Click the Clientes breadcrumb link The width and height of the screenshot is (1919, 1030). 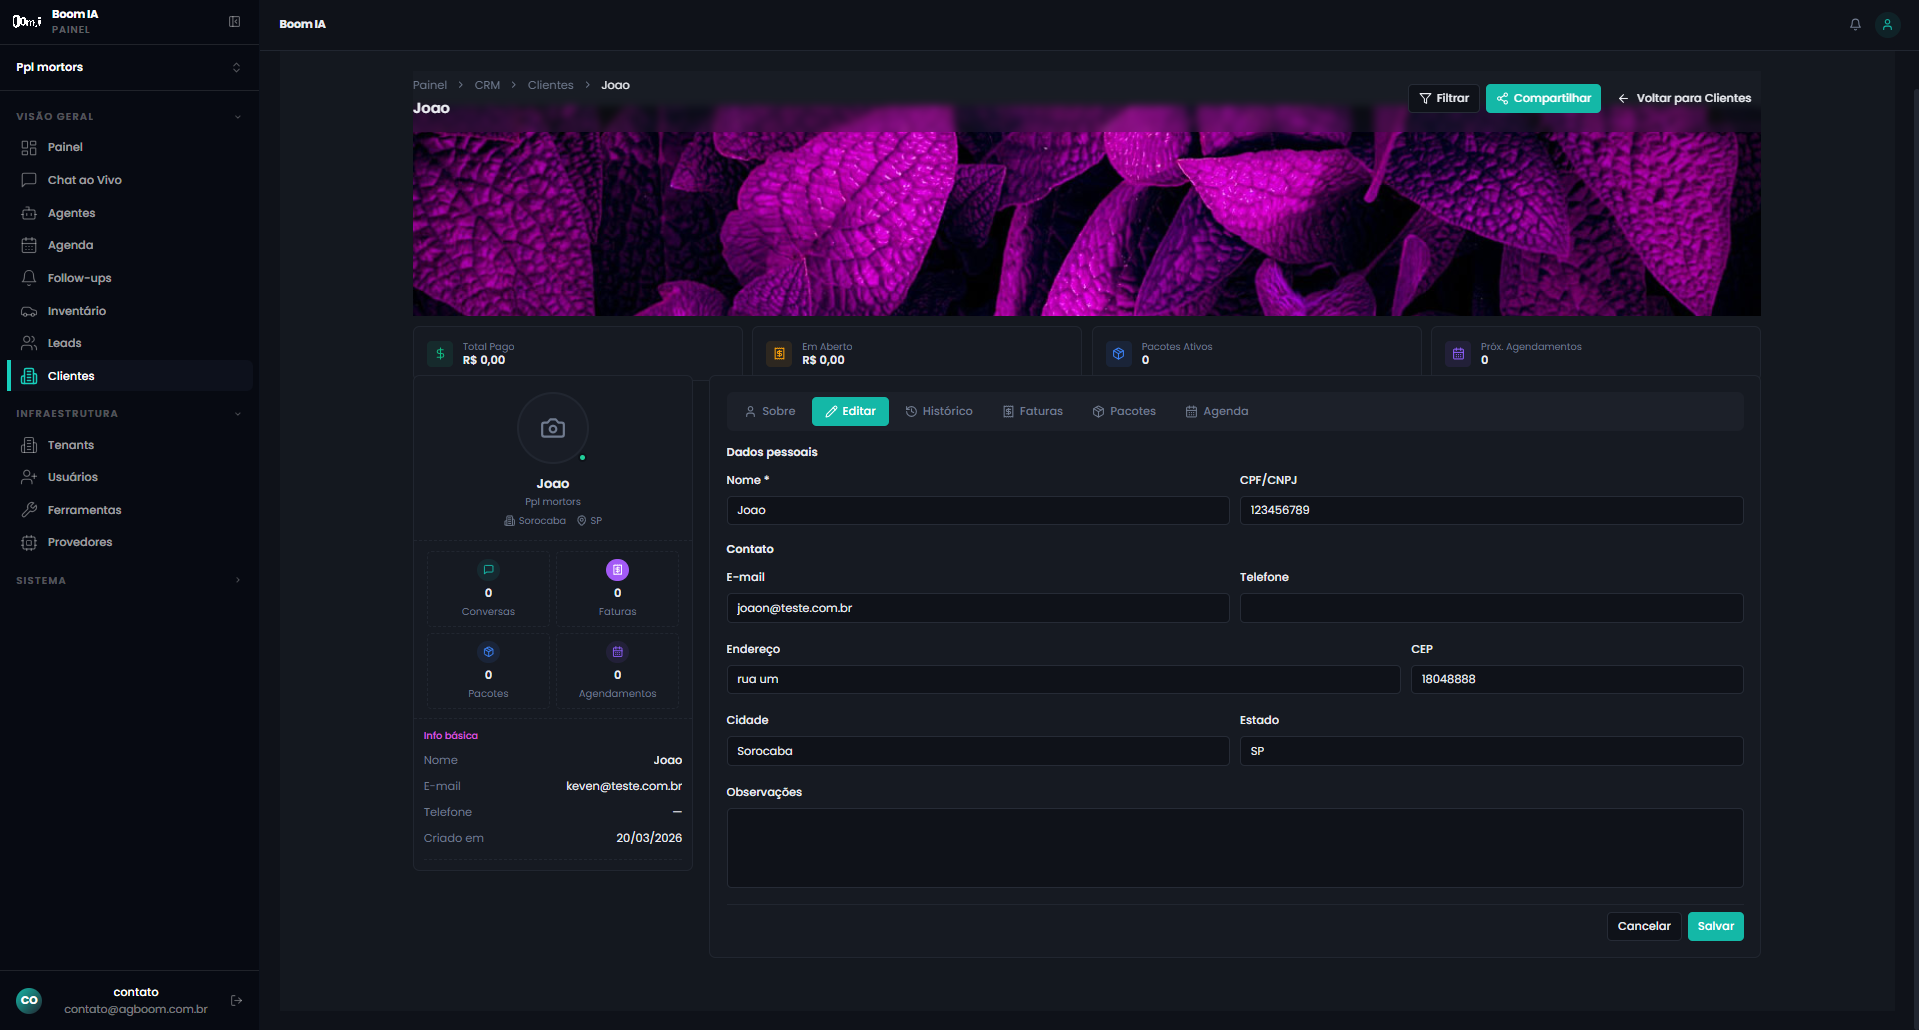(550, 85)
